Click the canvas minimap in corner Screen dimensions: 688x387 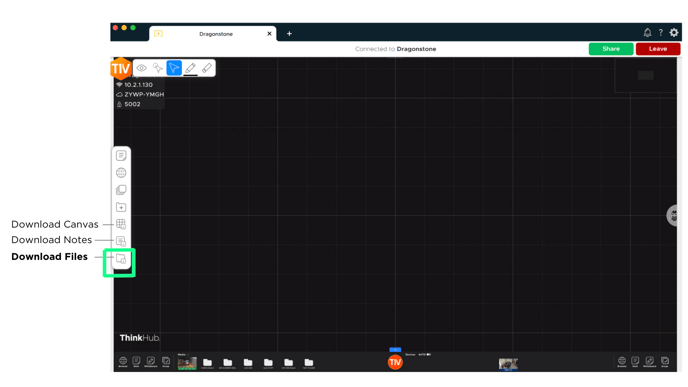(645, 75)
